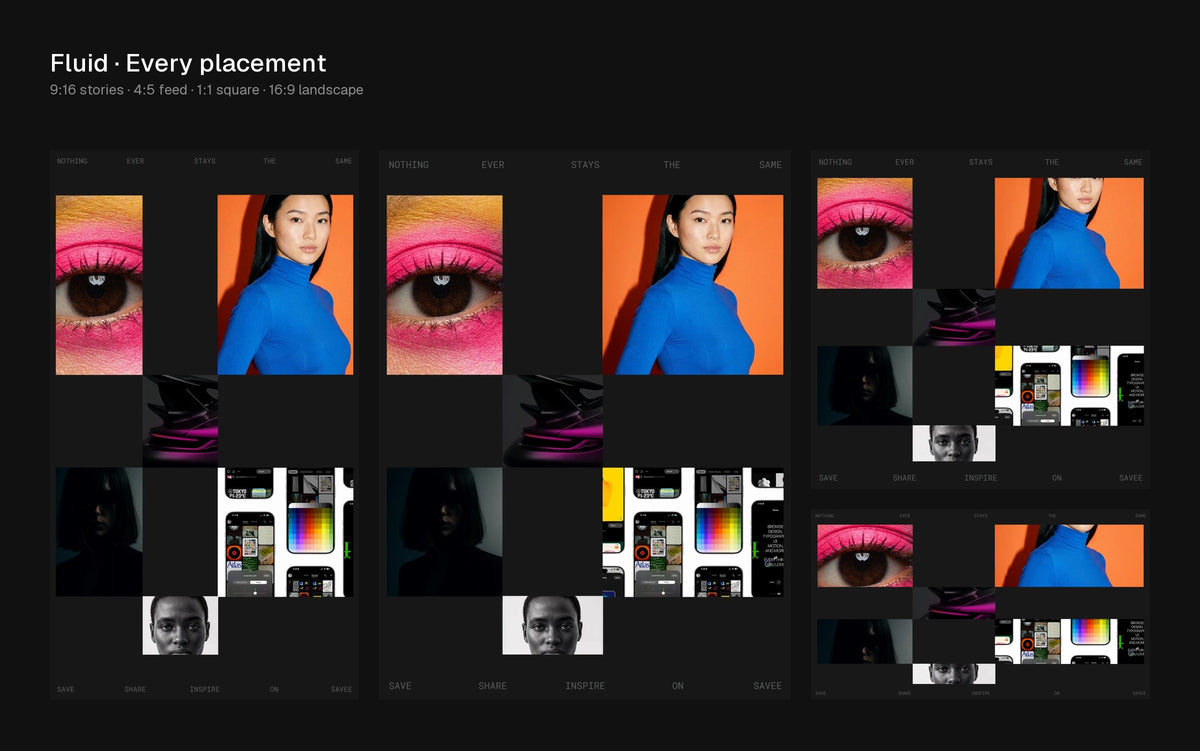Select the black-and-white face in the square panel
Image resolution: width=1200 pixels, height=751 pixels.
click(x=954, y=444)
